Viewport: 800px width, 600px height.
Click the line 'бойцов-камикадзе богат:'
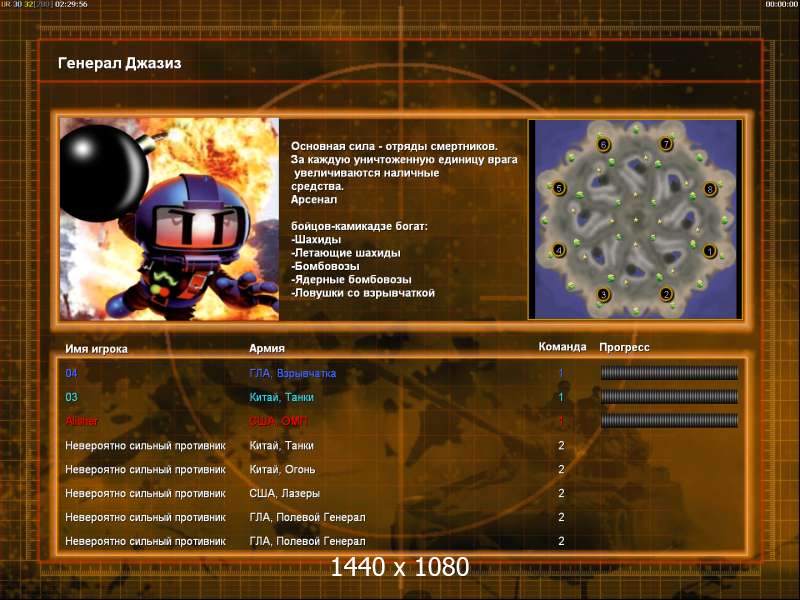359,226
